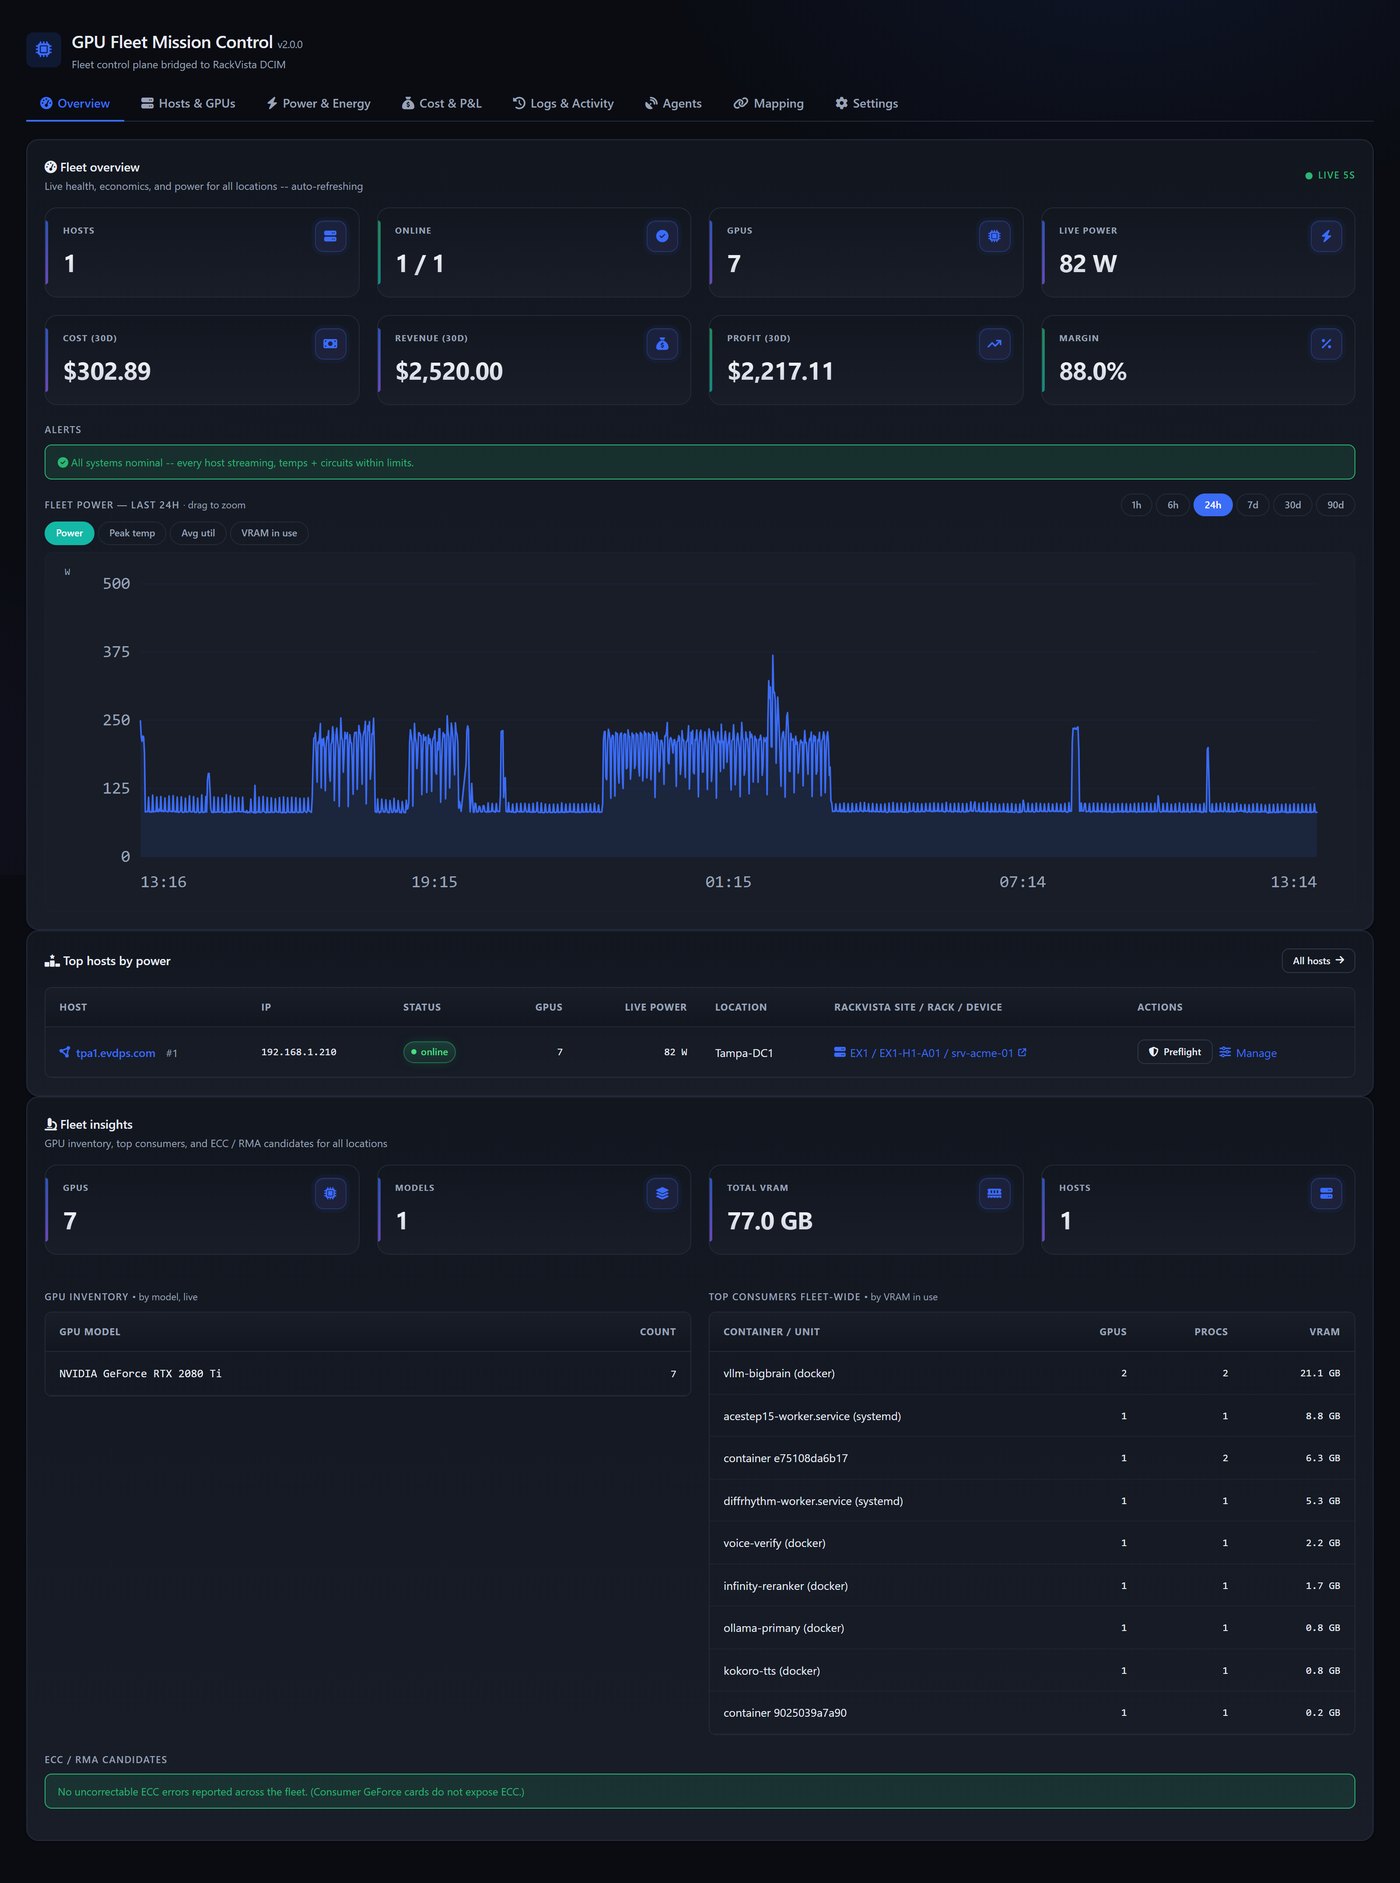This screenshot has width=1400, height=1883.
Task: Click the NVIDIA GeForce RTX 2080 Ti row
Action: coord(367,1374)
